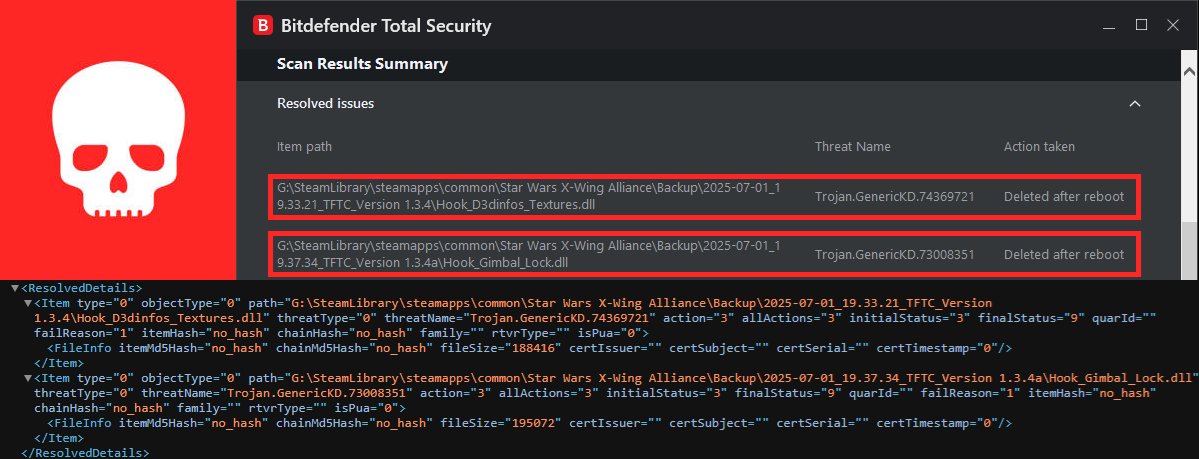Click threat name Trojan.GenericKD.74369721 in results table
This screenshot has height=459, width=1199.
click(895, 197)
